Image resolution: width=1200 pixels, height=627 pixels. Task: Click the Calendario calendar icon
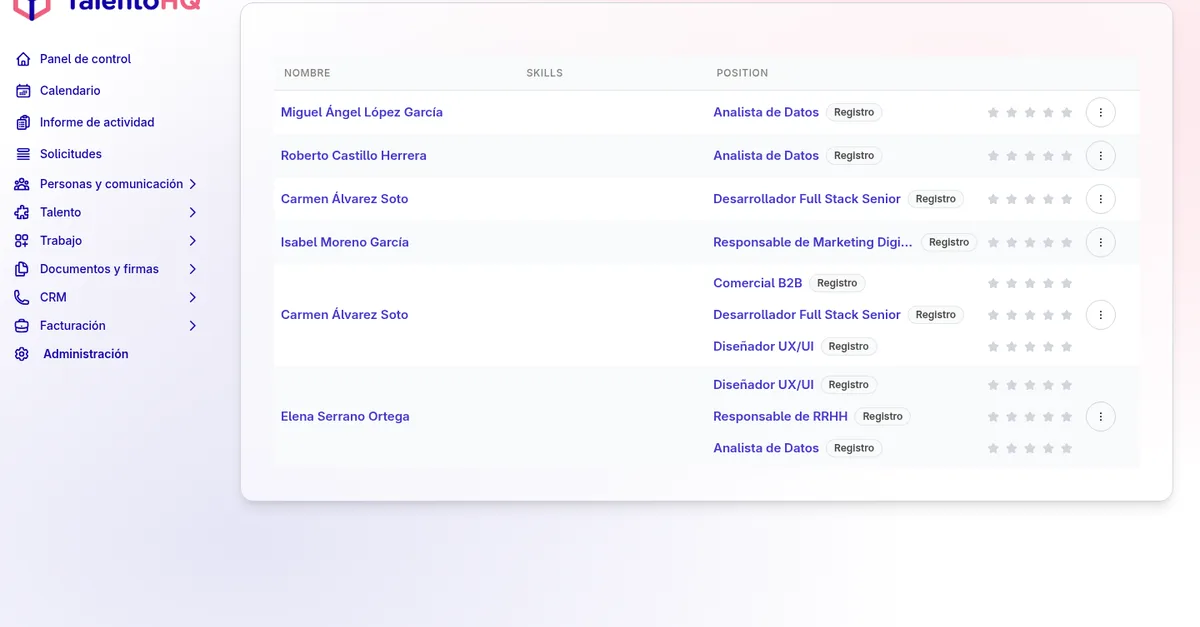point(23,91)
